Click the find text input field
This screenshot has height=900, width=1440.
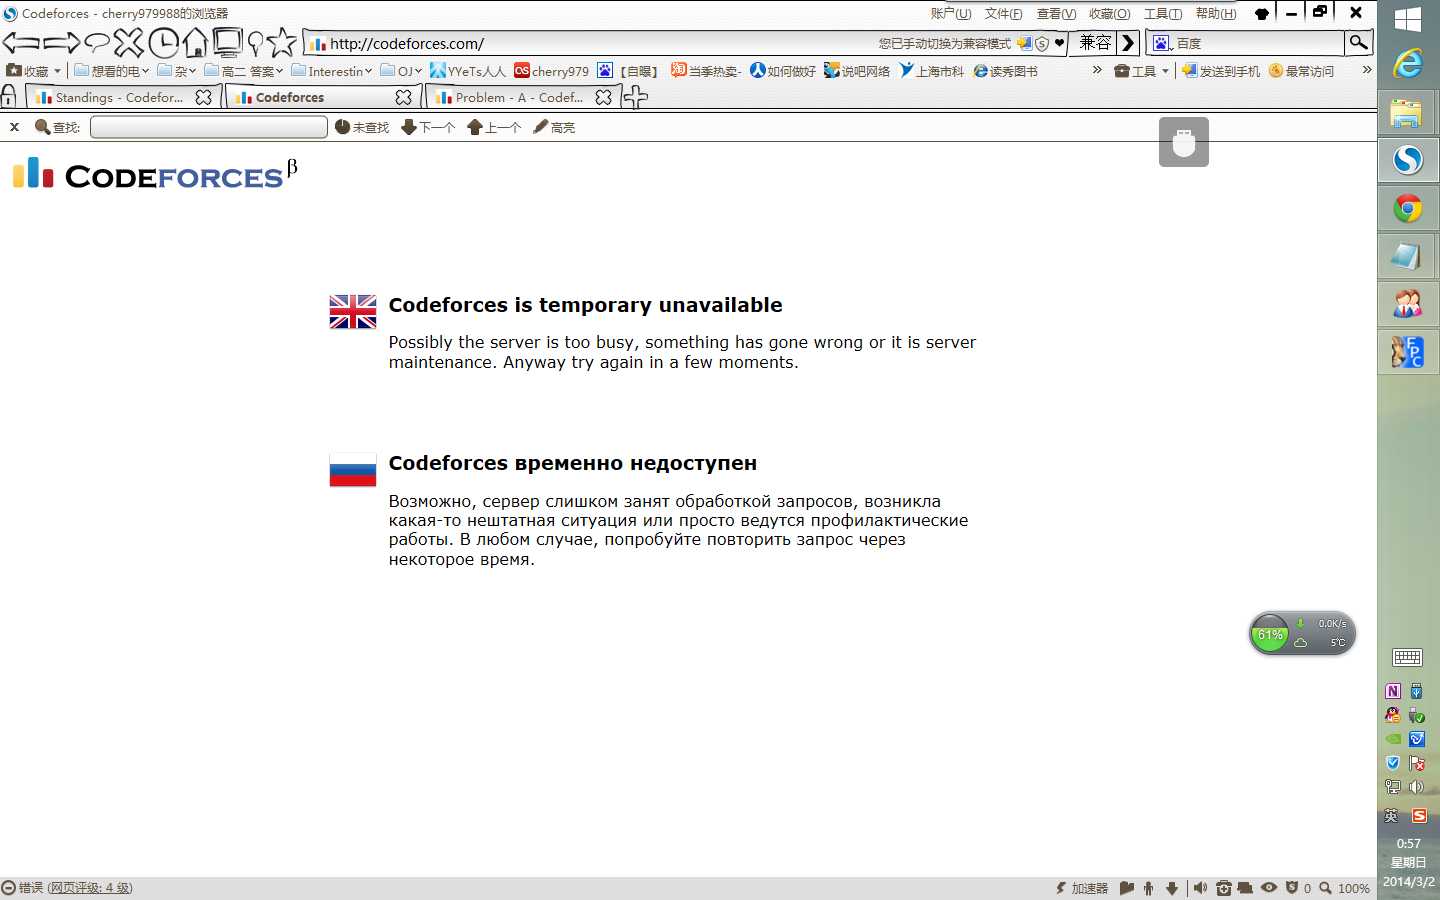pyautogui.click(x=208, y=127)
